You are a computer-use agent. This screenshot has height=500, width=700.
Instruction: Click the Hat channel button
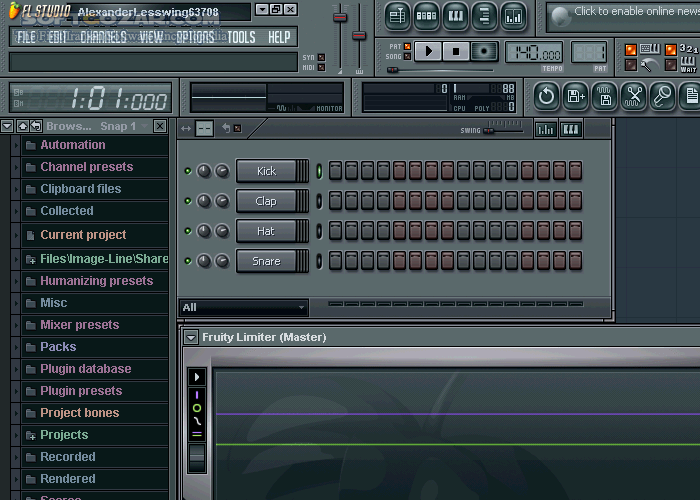267,231
